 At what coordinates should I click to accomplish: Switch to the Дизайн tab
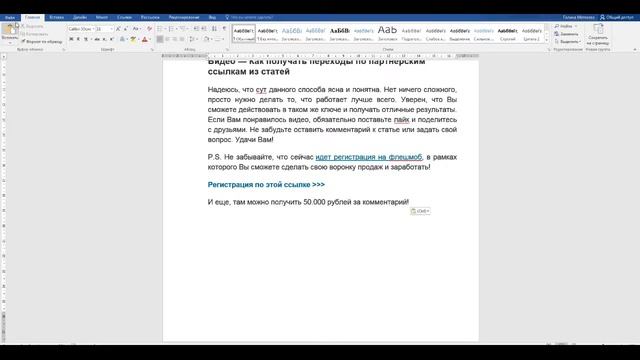(x=80, y=18)
